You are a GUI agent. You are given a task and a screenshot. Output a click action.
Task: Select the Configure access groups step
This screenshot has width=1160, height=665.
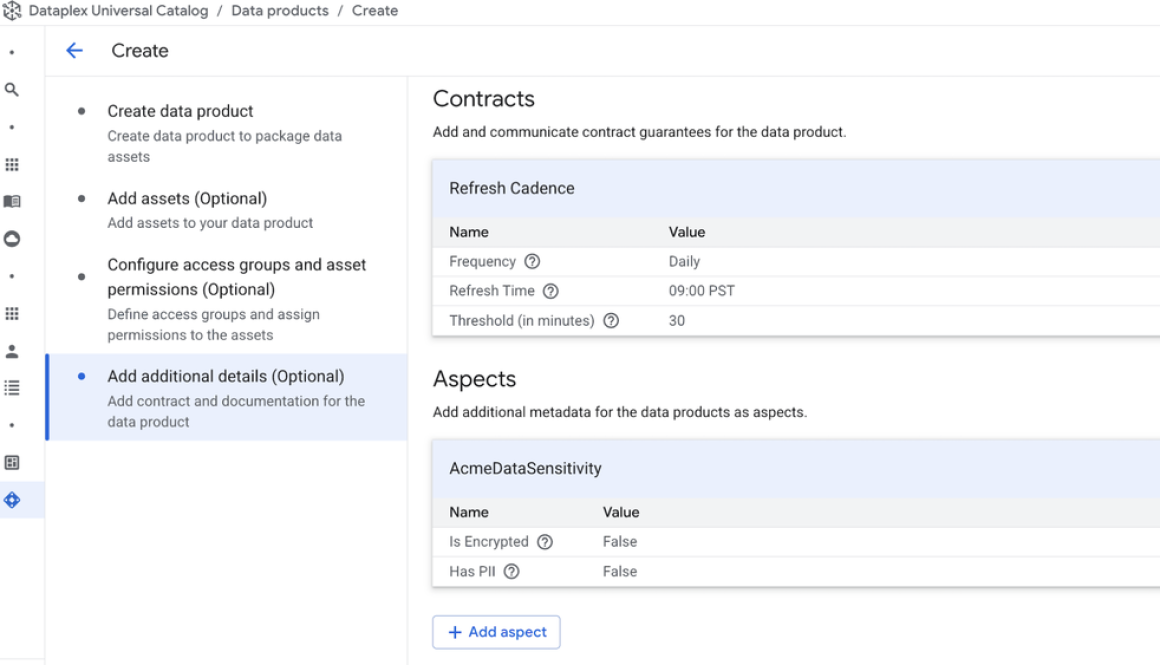point(237,277)
